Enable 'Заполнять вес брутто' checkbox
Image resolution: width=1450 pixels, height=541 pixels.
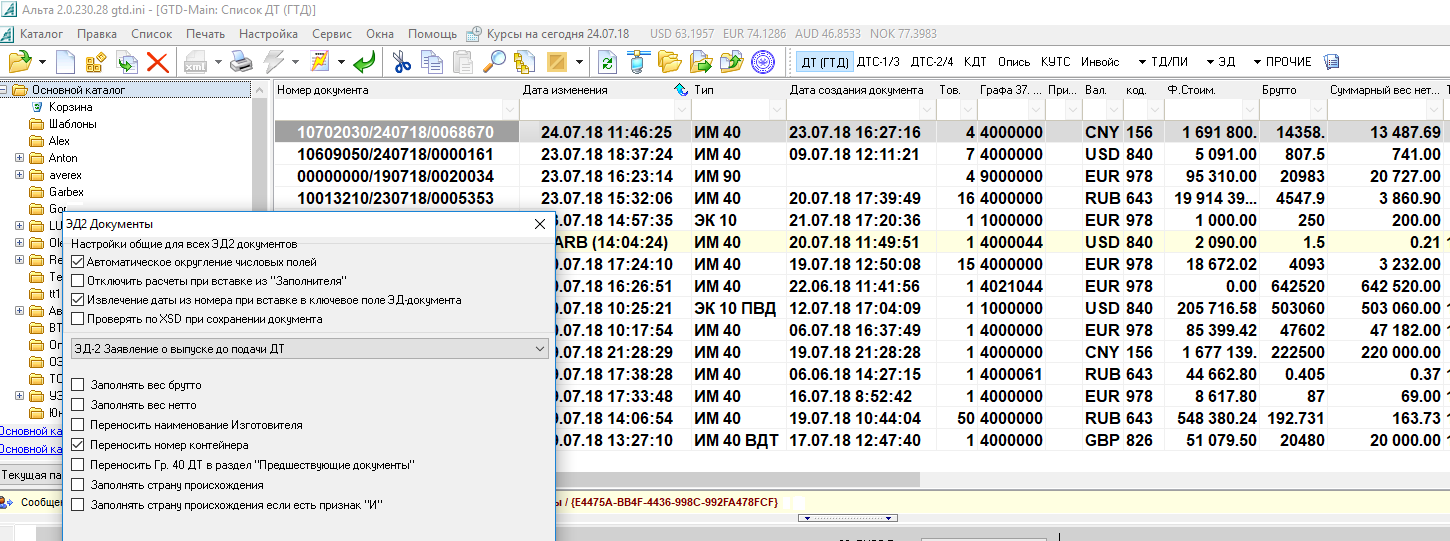pyautogui.click(x=79, y=385)
